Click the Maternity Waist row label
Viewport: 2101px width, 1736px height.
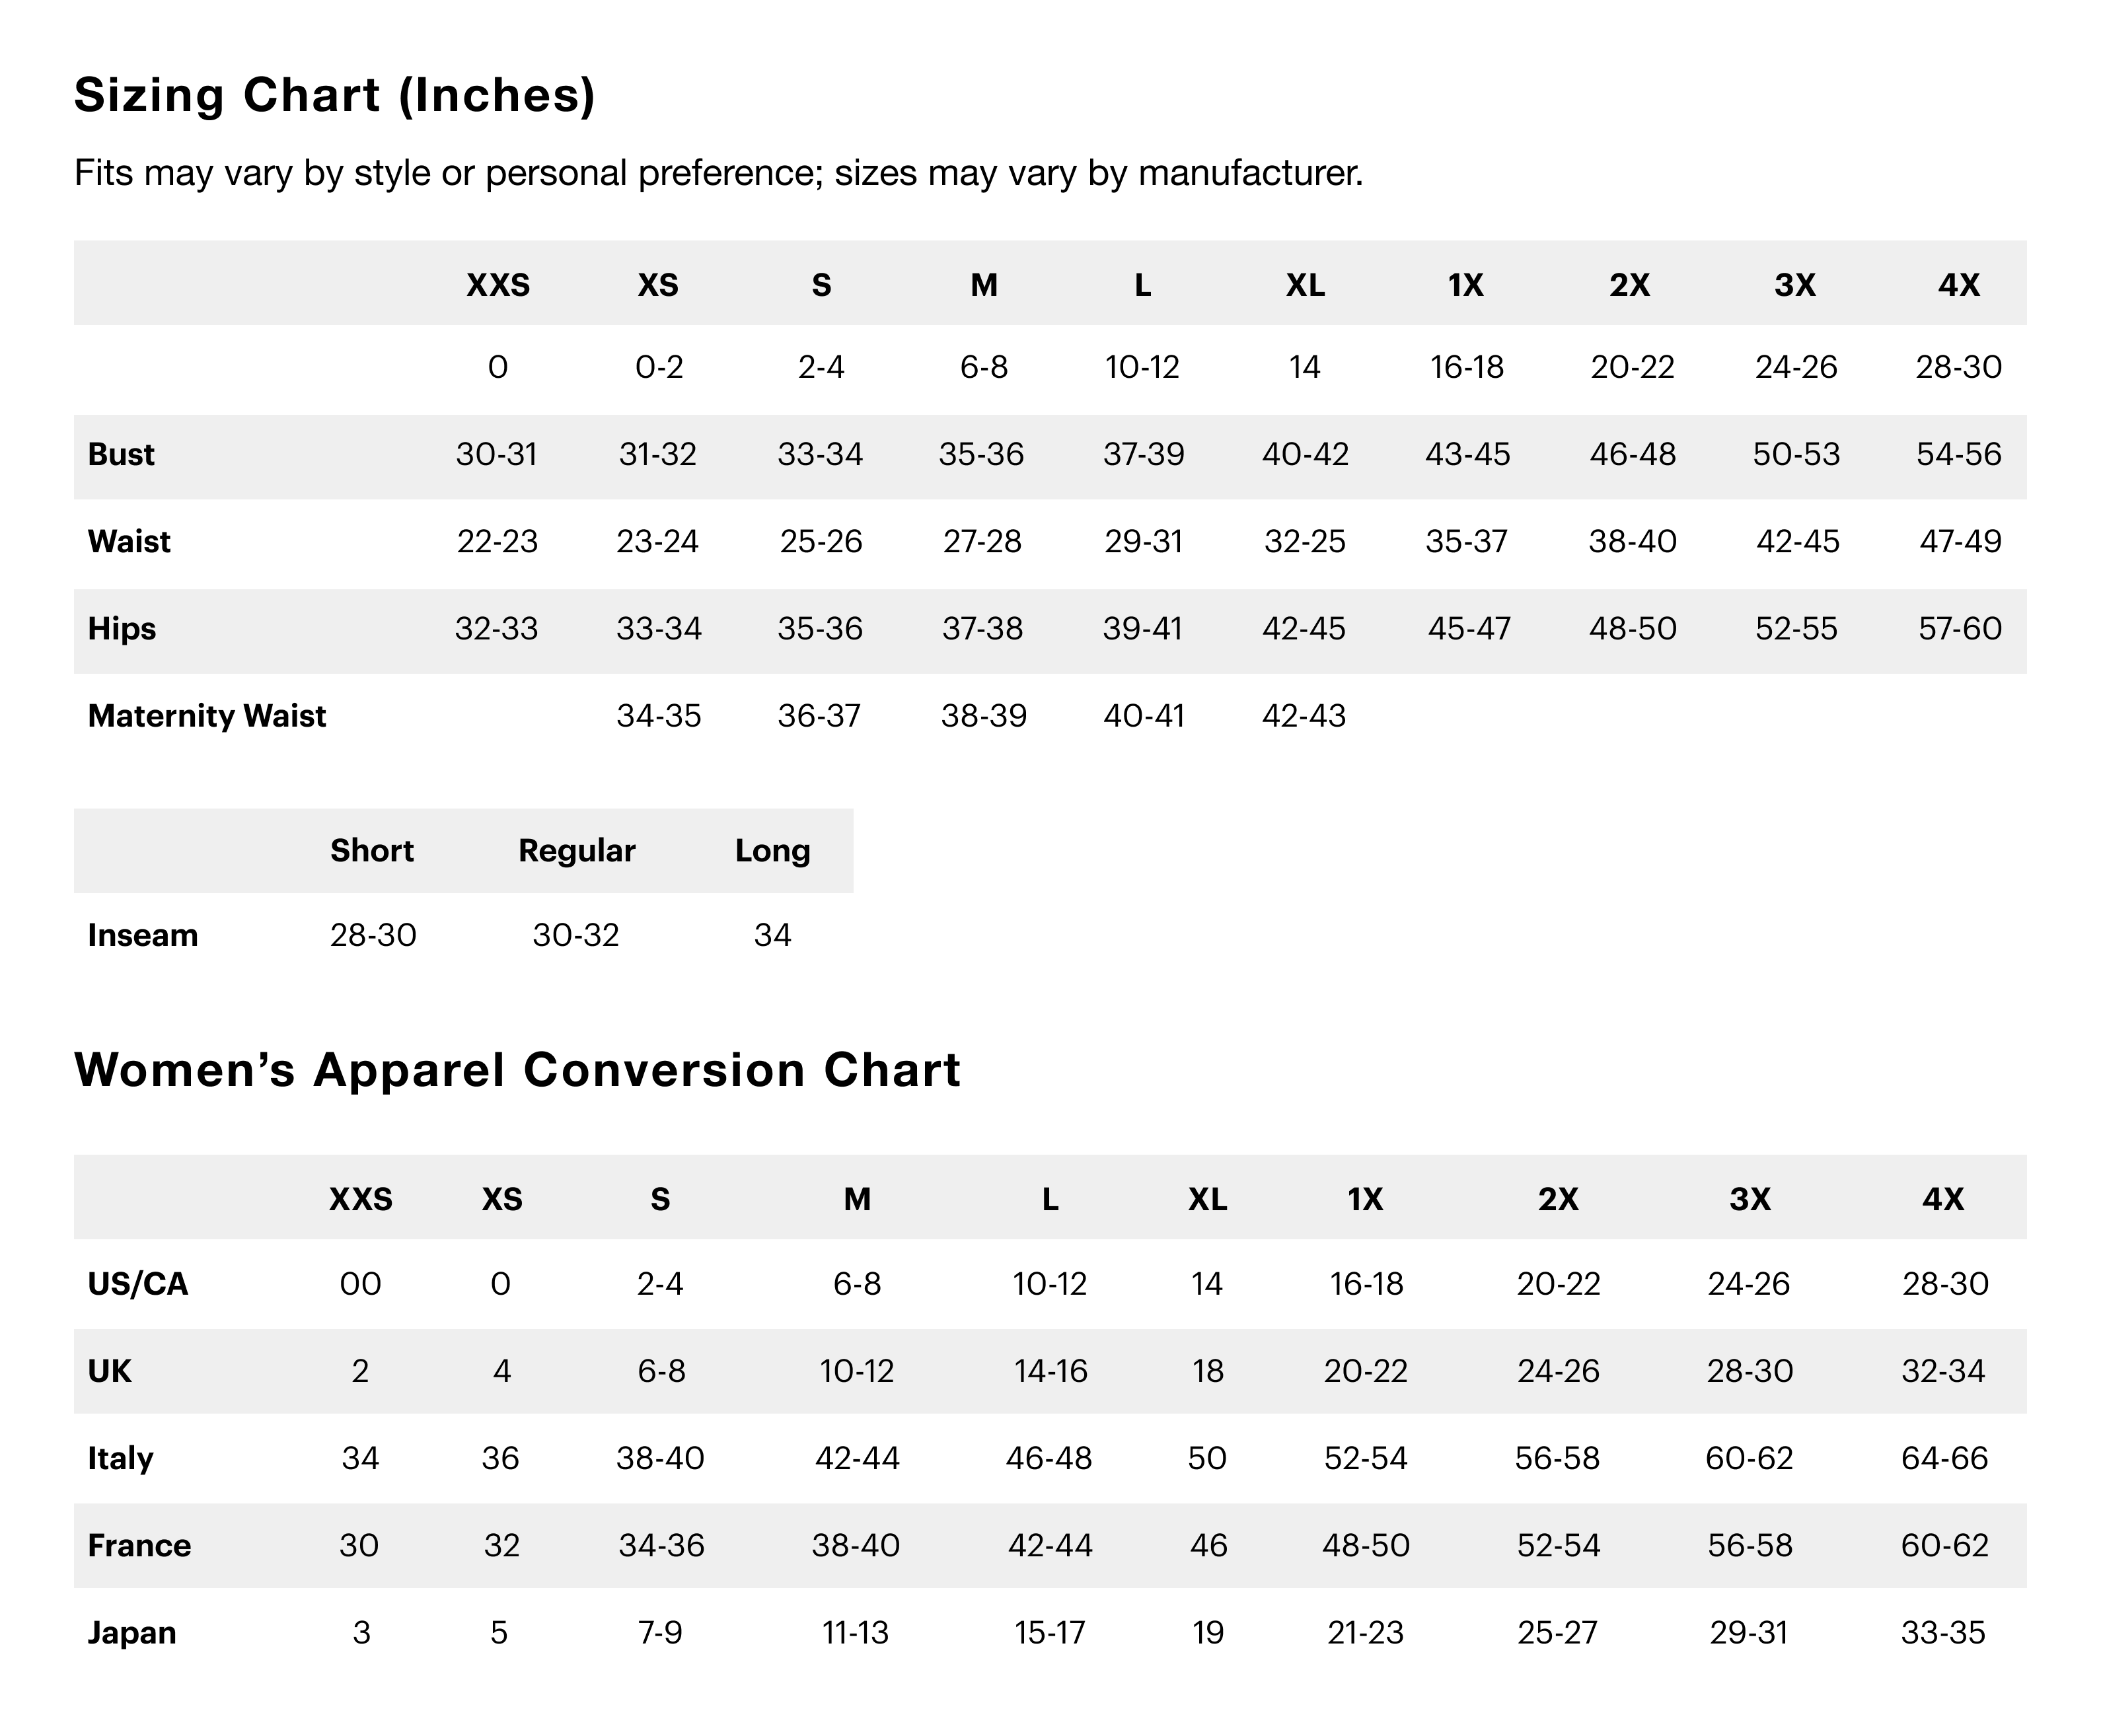point(207,716)
